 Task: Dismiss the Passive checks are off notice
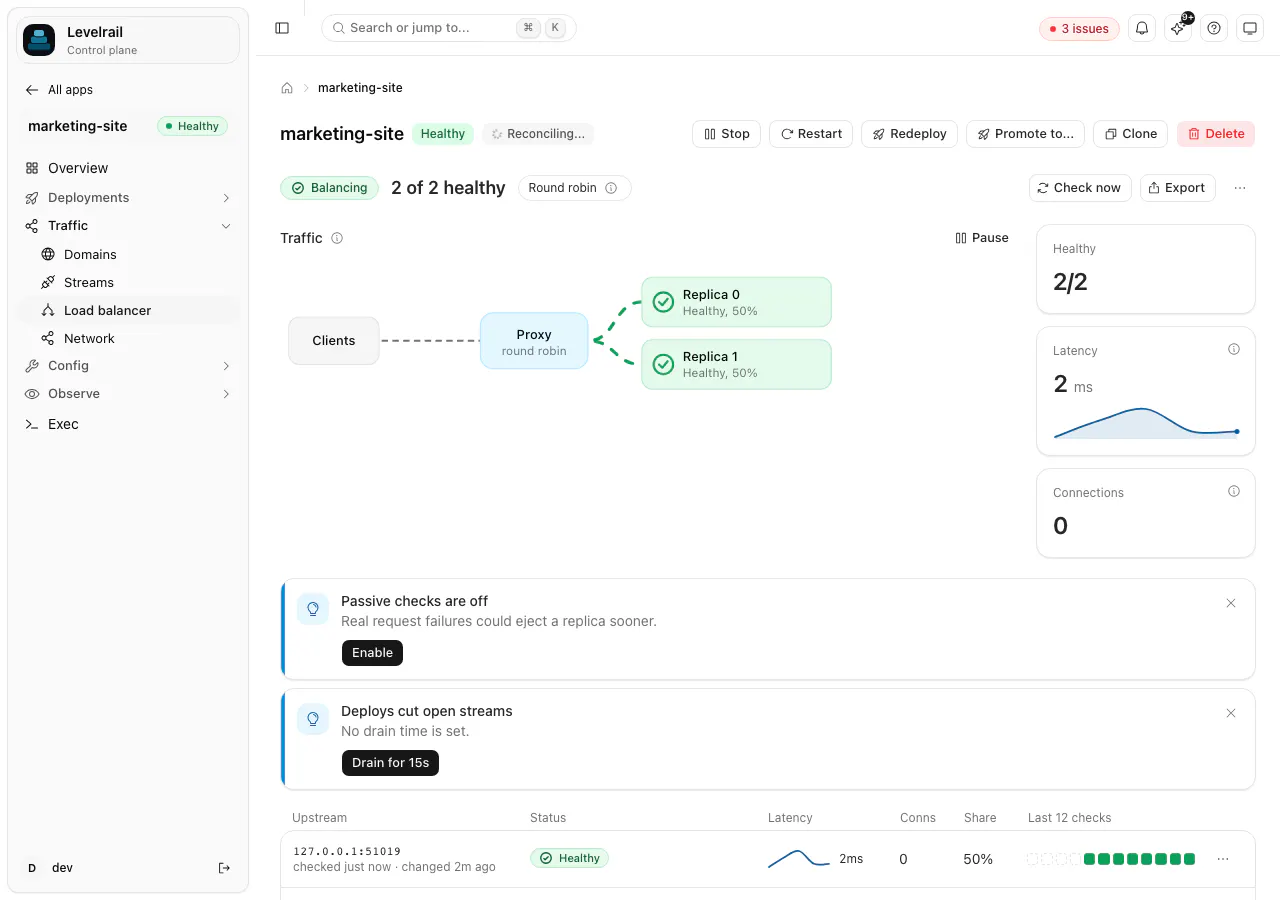point(1231,603)
